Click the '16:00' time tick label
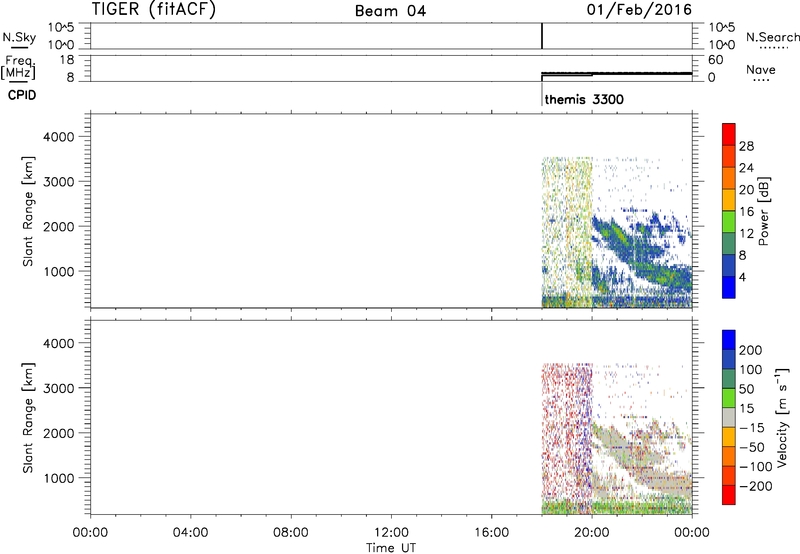This screenshot has height=554, width=800. (x=491, y=533)
